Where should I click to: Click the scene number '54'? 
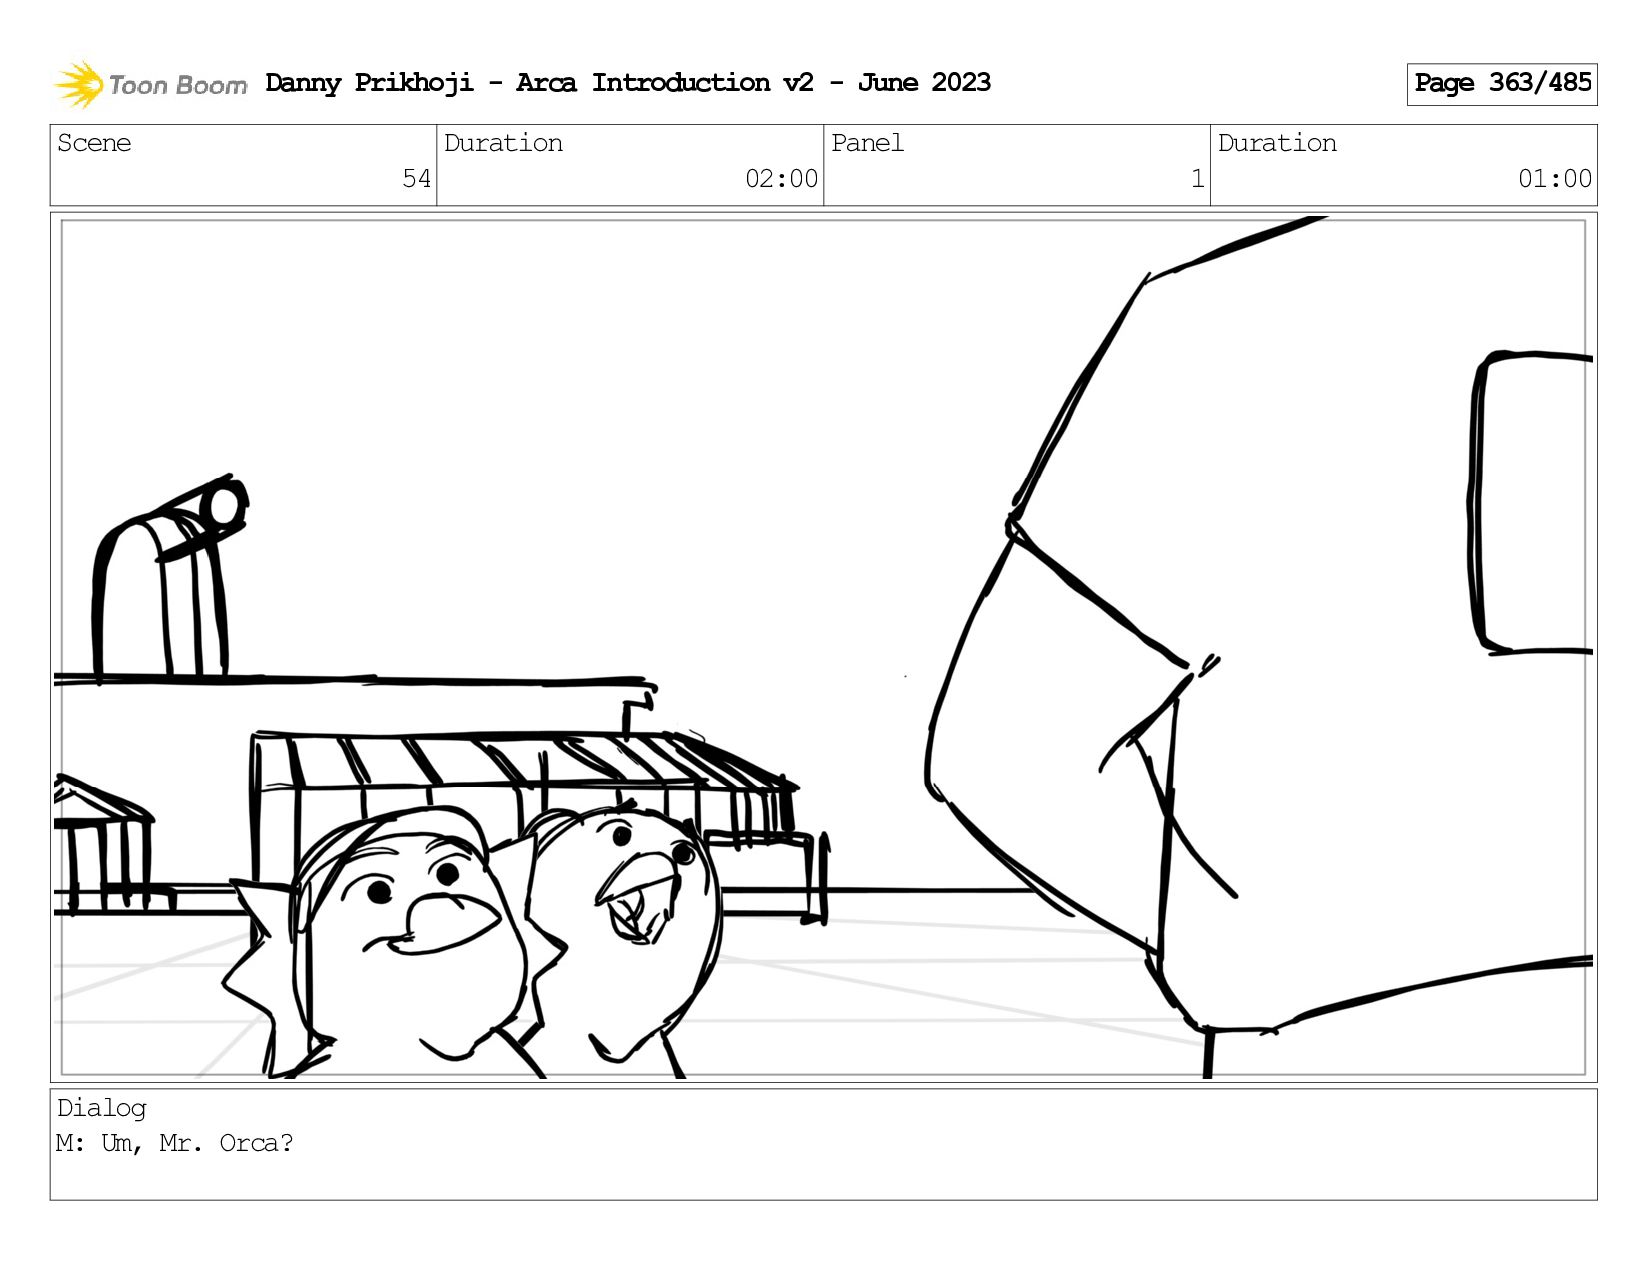pos(417,179)
